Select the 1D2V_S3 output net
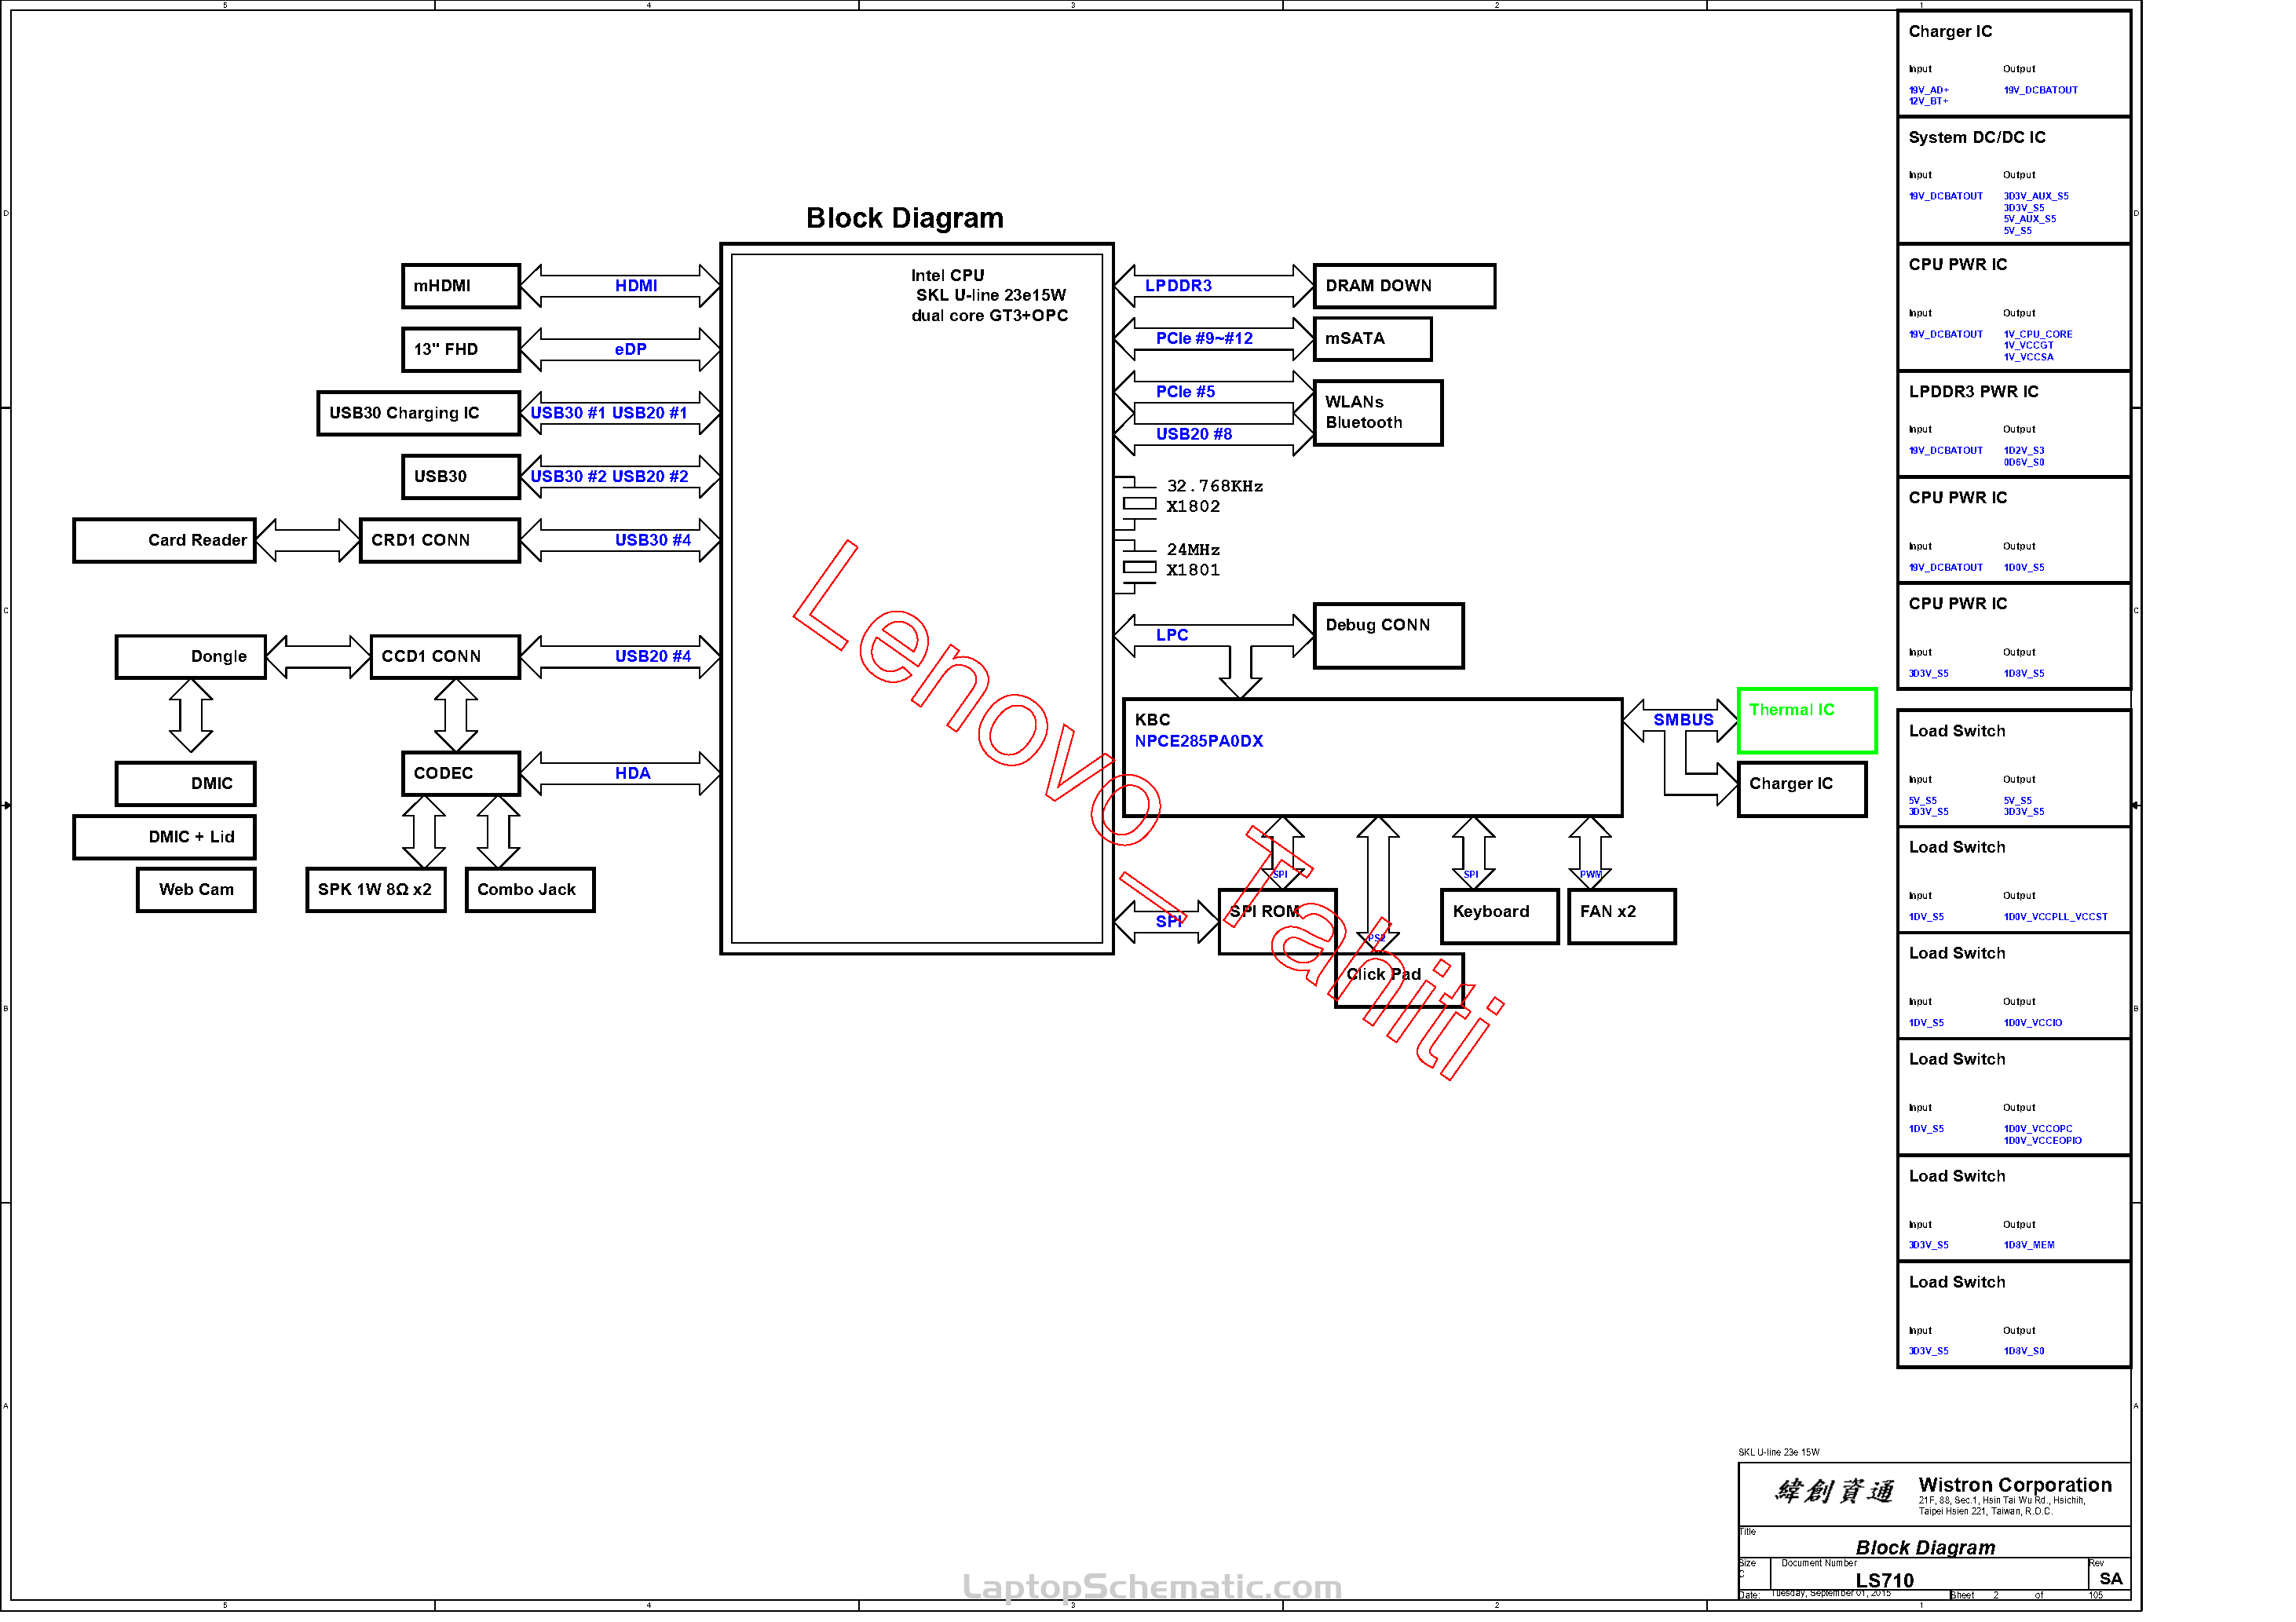Screen dimensions: 2296x1622 tap(2023, 451)
